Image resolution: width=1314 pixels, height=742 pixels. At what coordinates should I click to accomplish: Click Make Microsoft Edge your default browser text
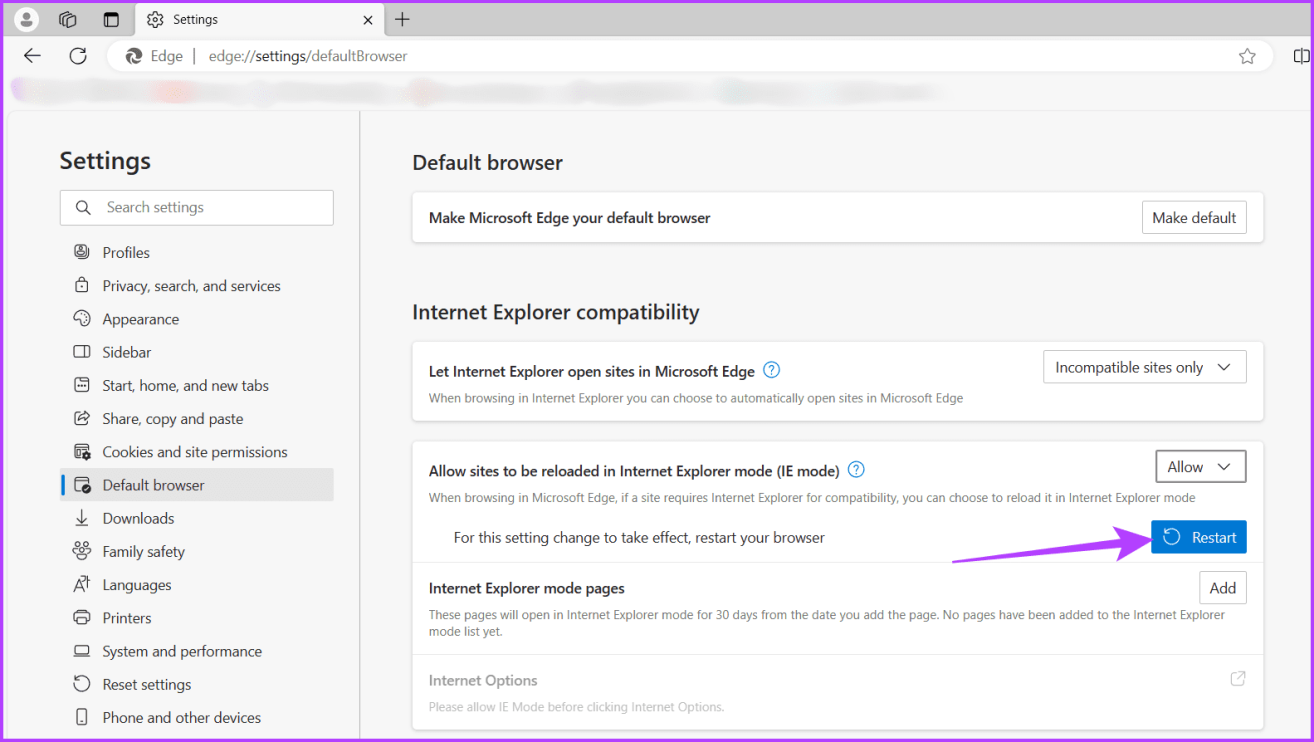[569, 217]
